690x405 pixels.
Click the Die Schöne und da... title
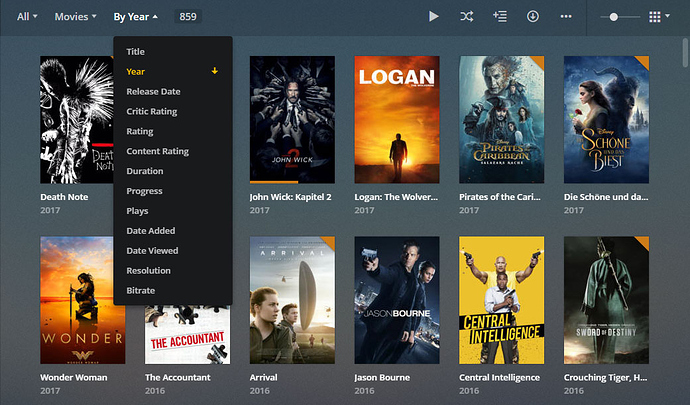[x=606, y=197]
